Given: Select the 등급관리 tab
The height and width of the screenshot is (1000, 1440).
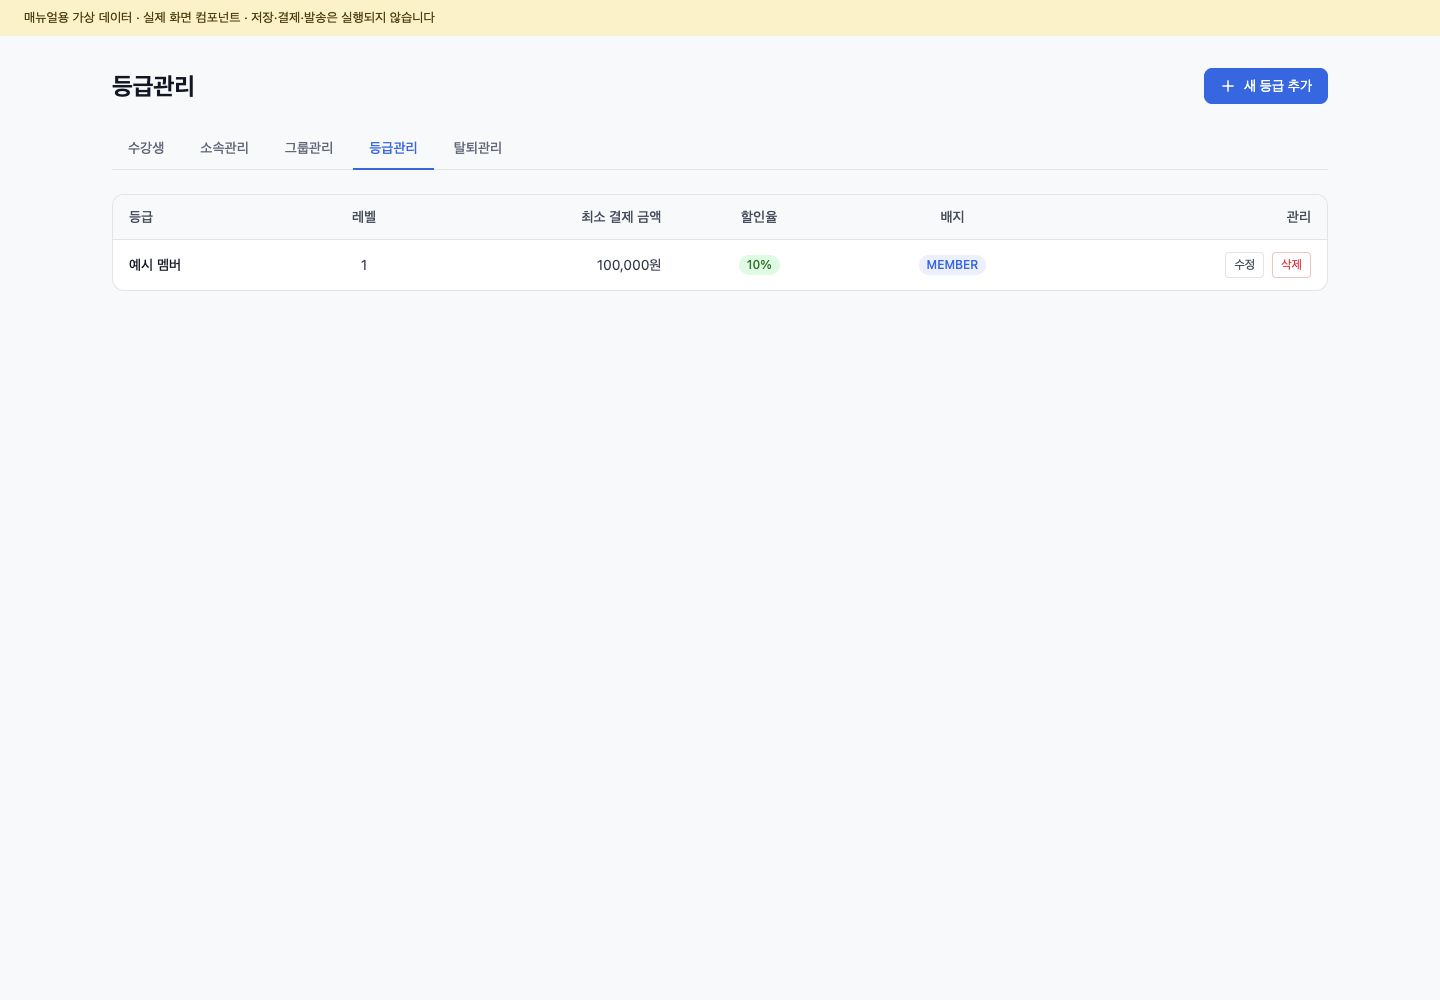Looking at the screenshot, I should click(x=393, y=148).
